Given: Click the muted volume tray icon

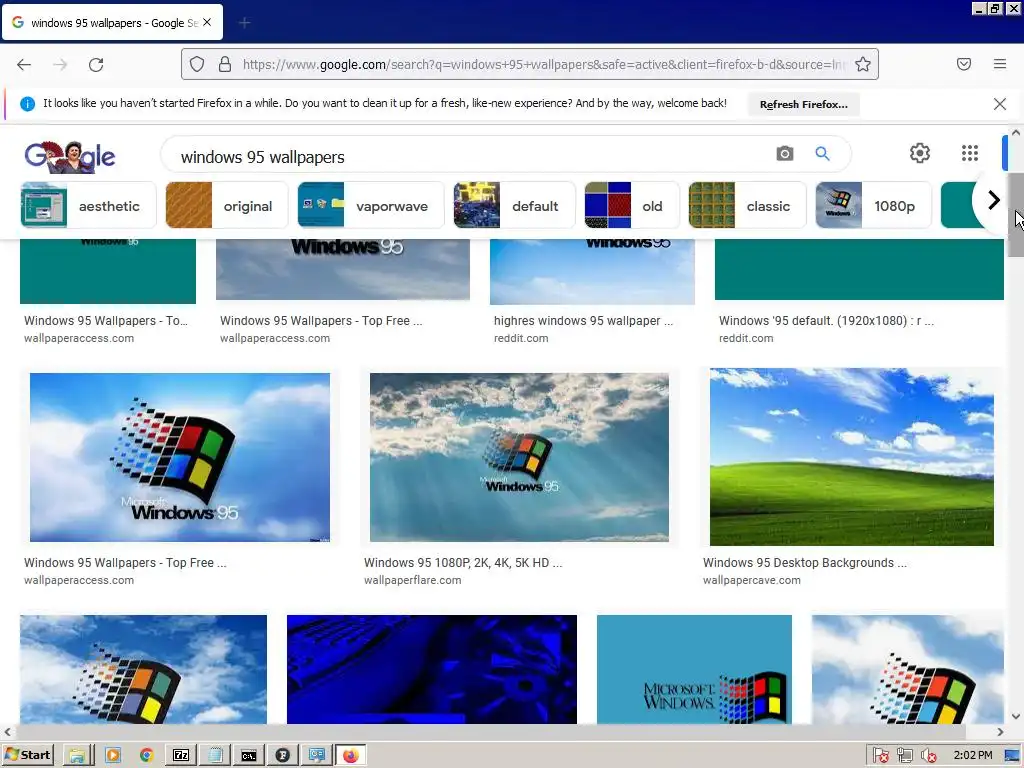Looking at the screenshot, I should click(x=929, y=756).
